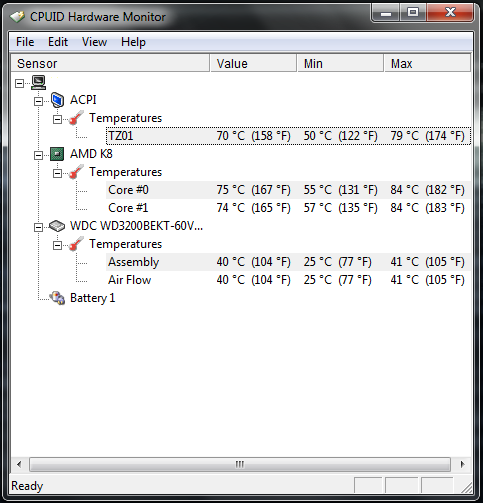Maximize the Hardware Monitor window
This screenshot has height=503, width=483.
point(413,13)
